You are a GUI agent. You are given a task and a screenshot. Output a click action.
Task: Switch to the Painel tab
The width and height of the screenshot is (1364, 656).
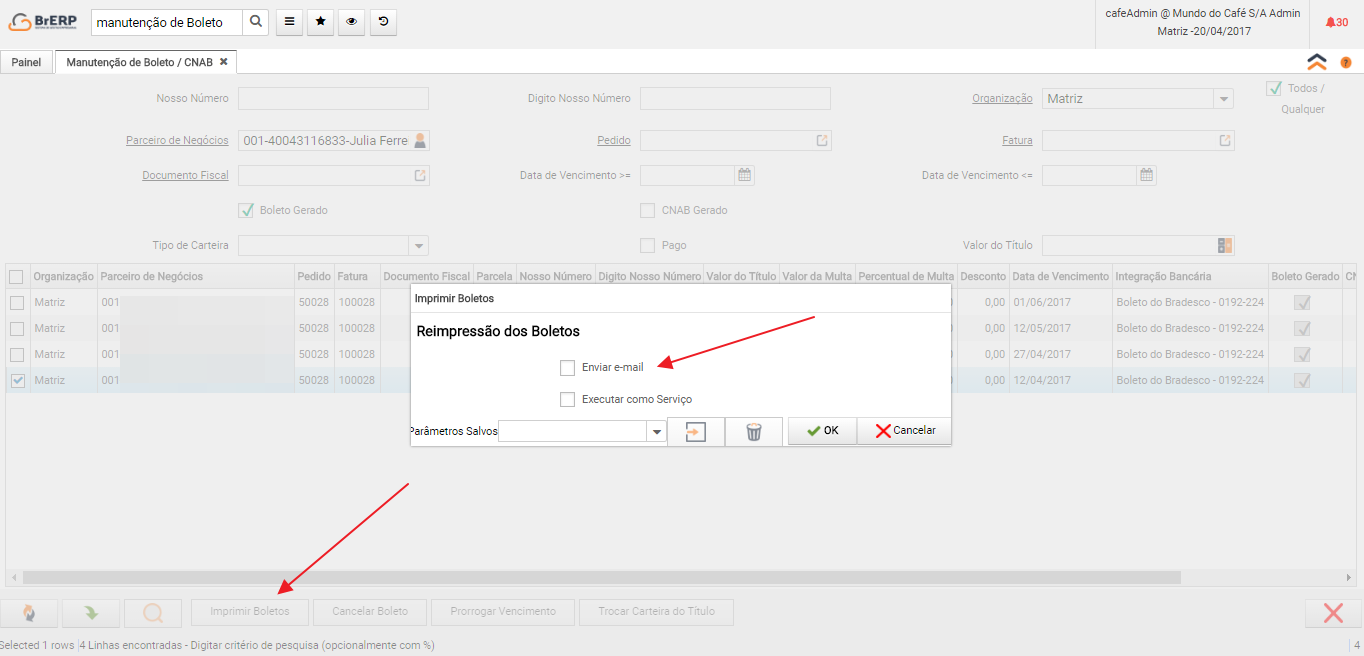coord(26,62)
